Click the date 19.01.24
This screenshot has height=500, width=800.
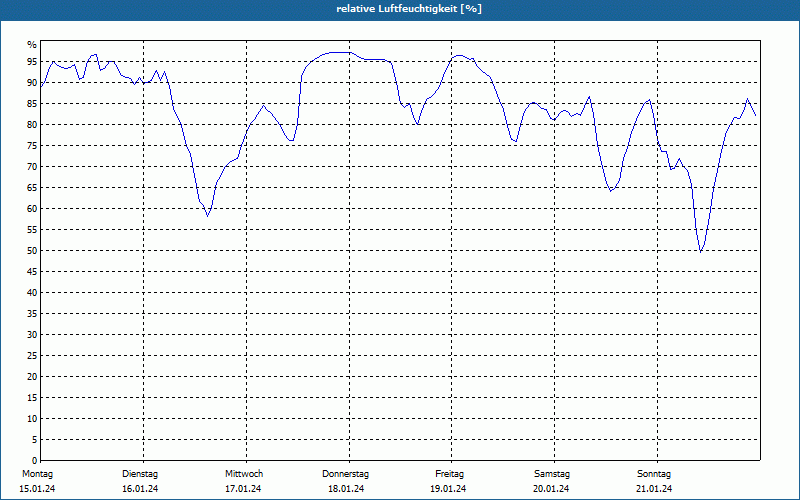[x=448, y=489]
